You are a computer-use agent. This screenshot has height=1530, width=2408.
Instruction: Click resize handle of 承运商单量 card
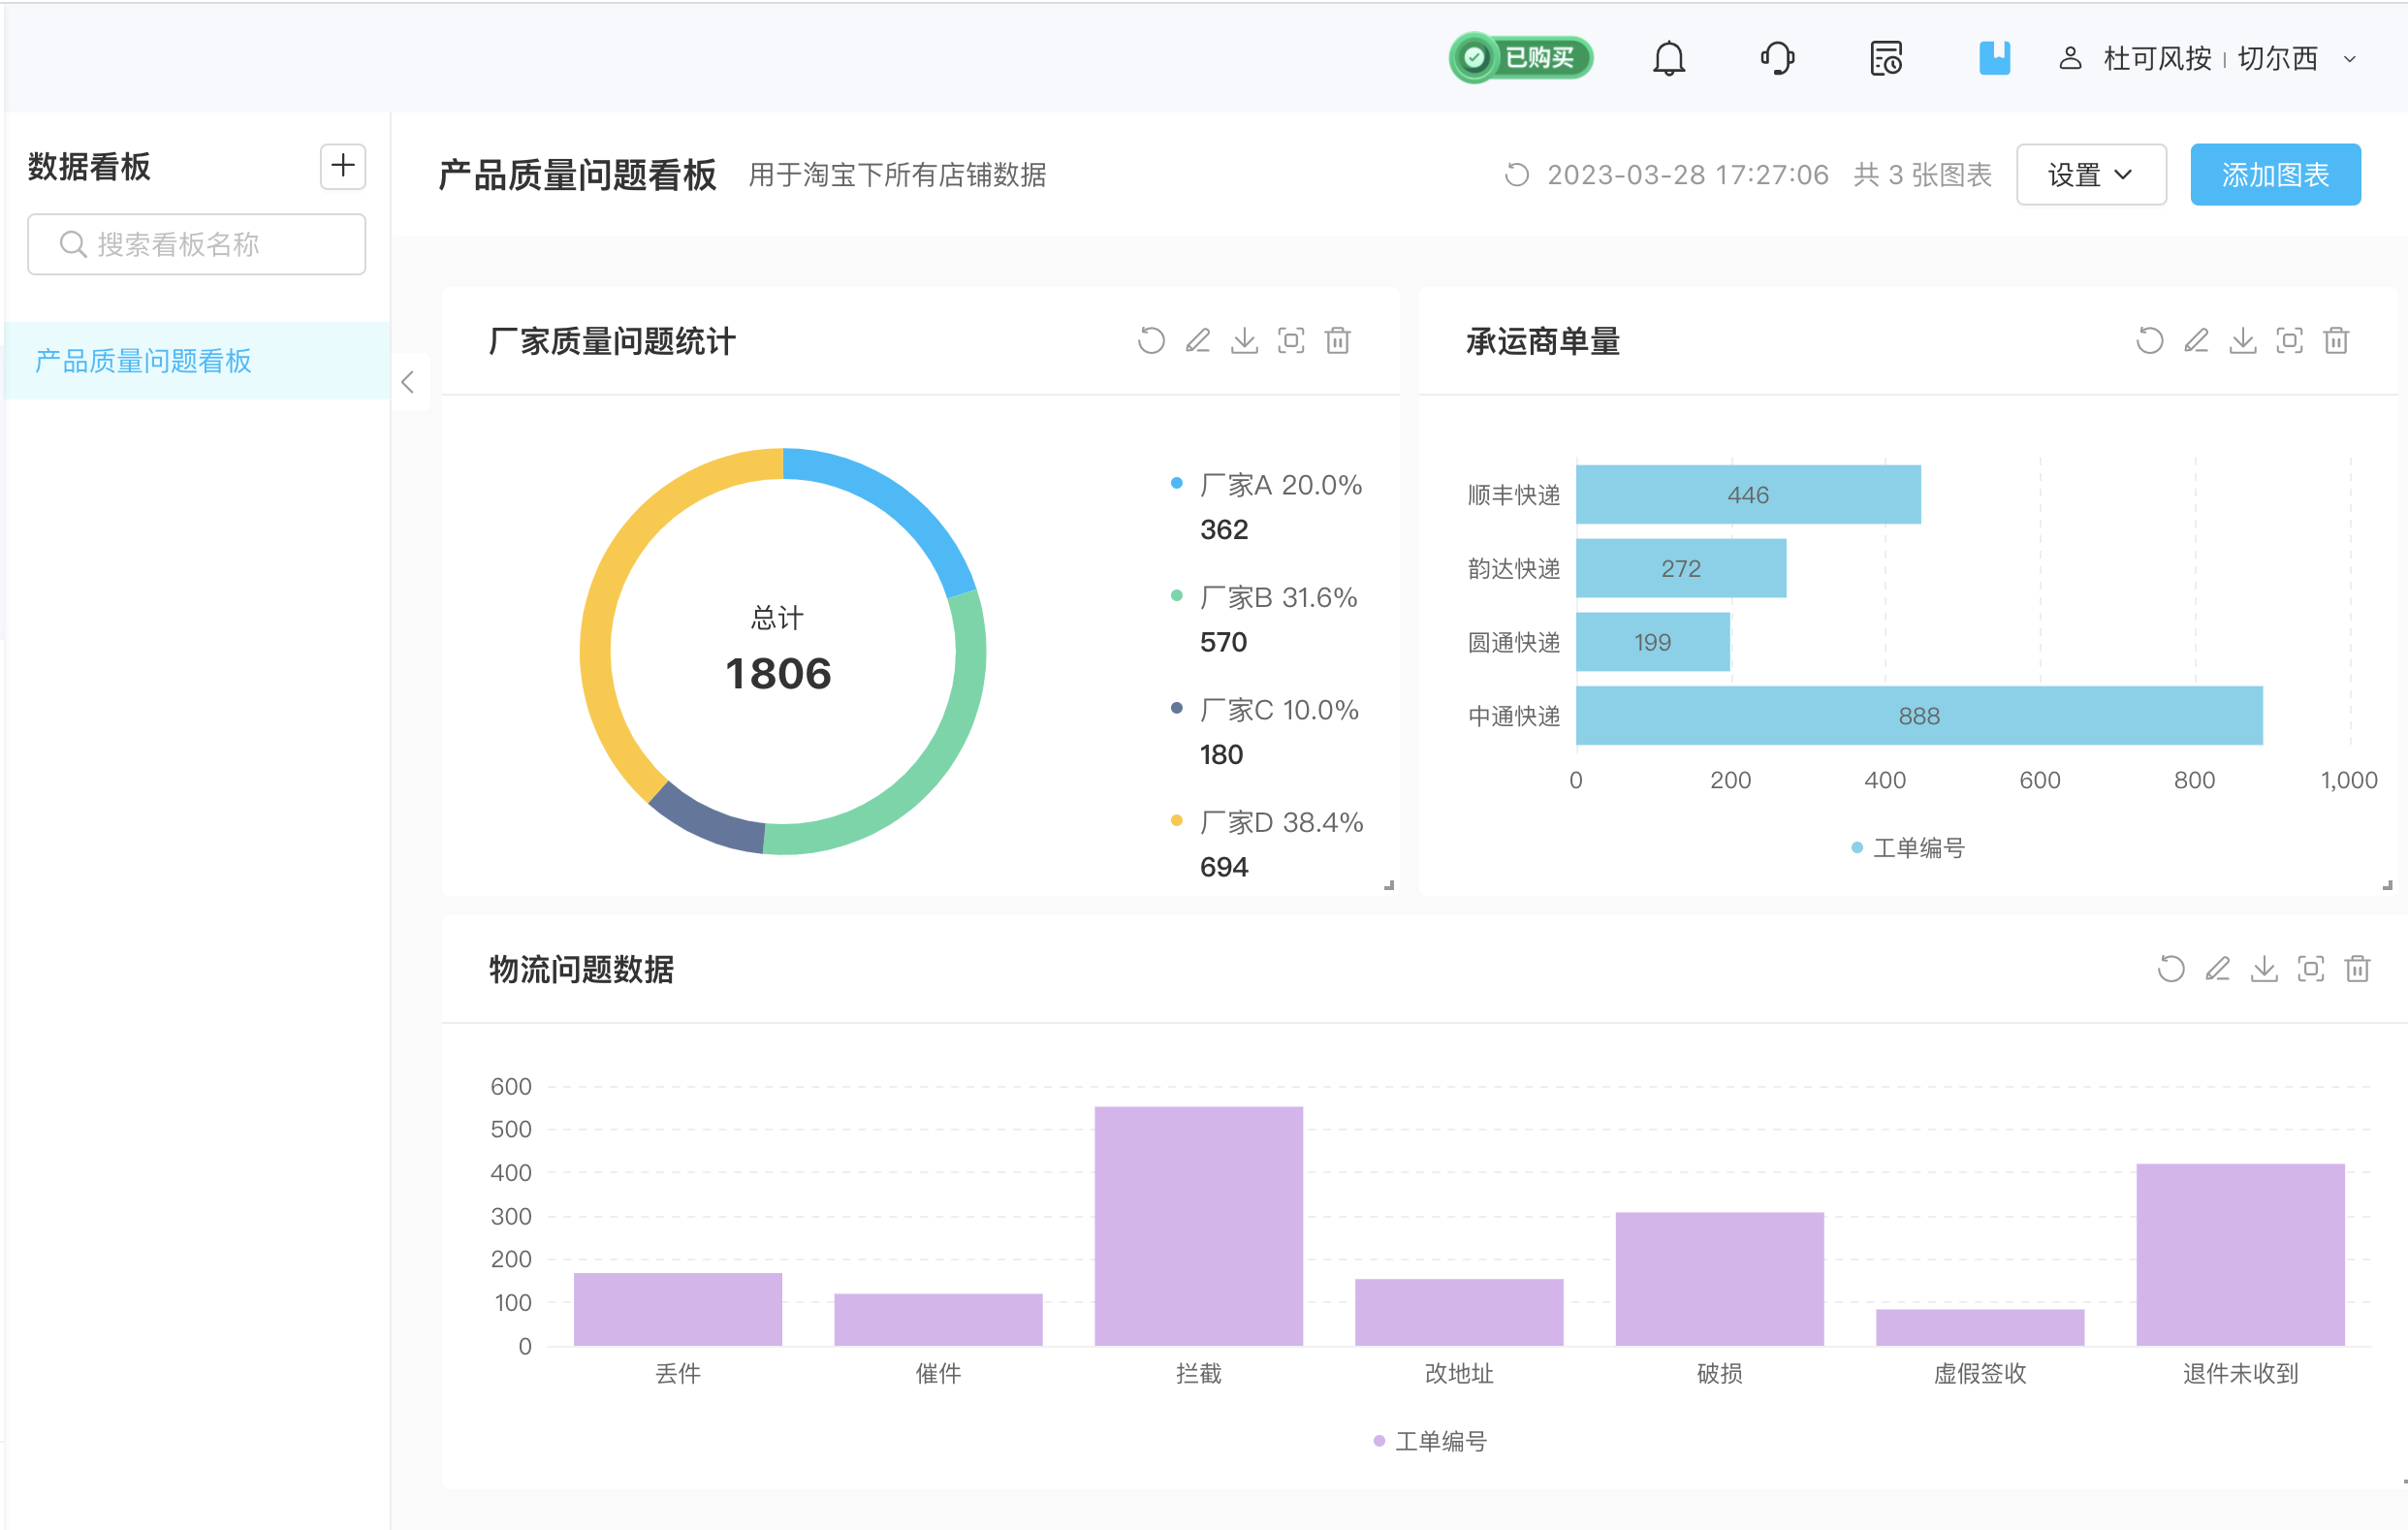(x=2387, y=885)
